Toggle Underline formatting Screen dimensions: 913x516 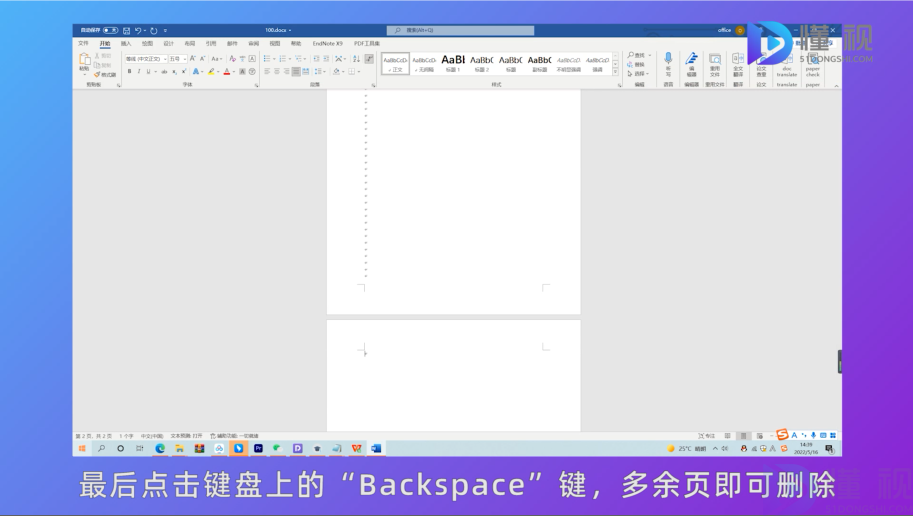pyautogui.click(x=148, y=72)
